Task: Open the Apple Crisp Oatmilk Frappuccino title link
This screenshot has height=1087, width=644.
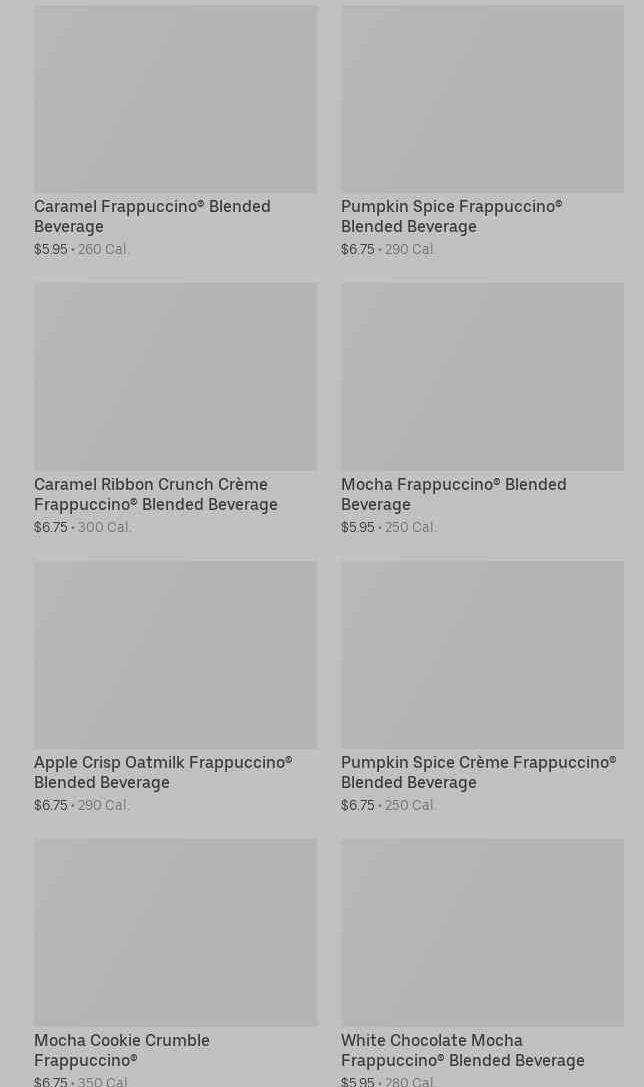Action: point(163,772)
